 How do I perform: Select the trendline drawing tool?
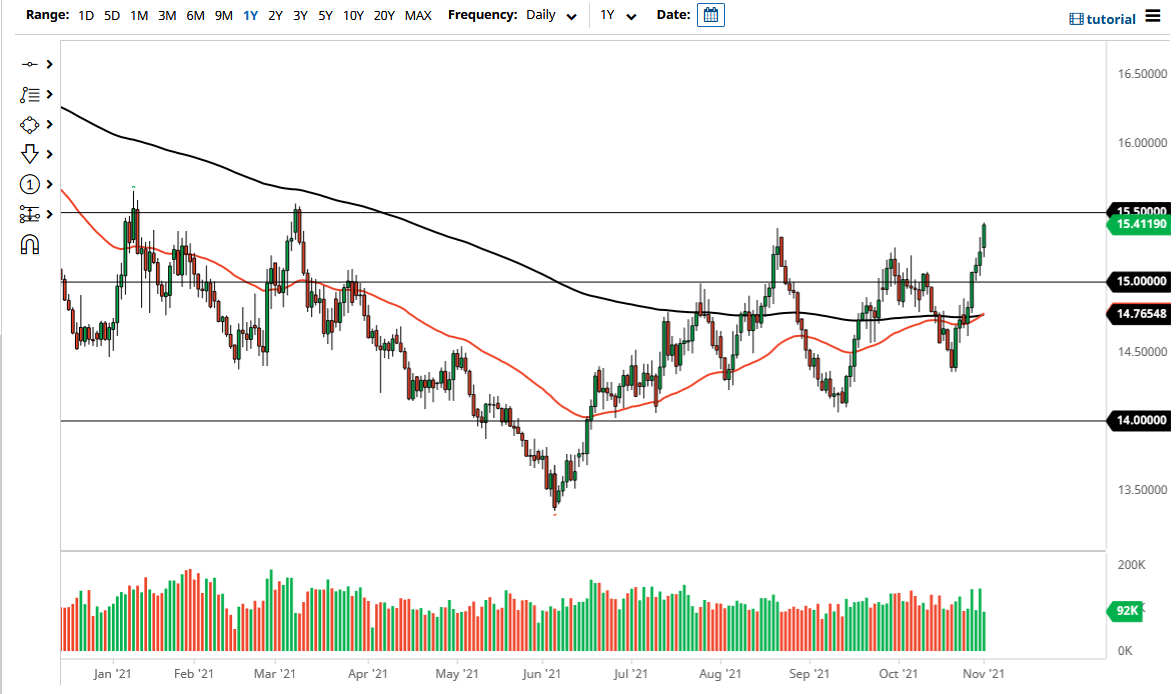click(30, 63)
